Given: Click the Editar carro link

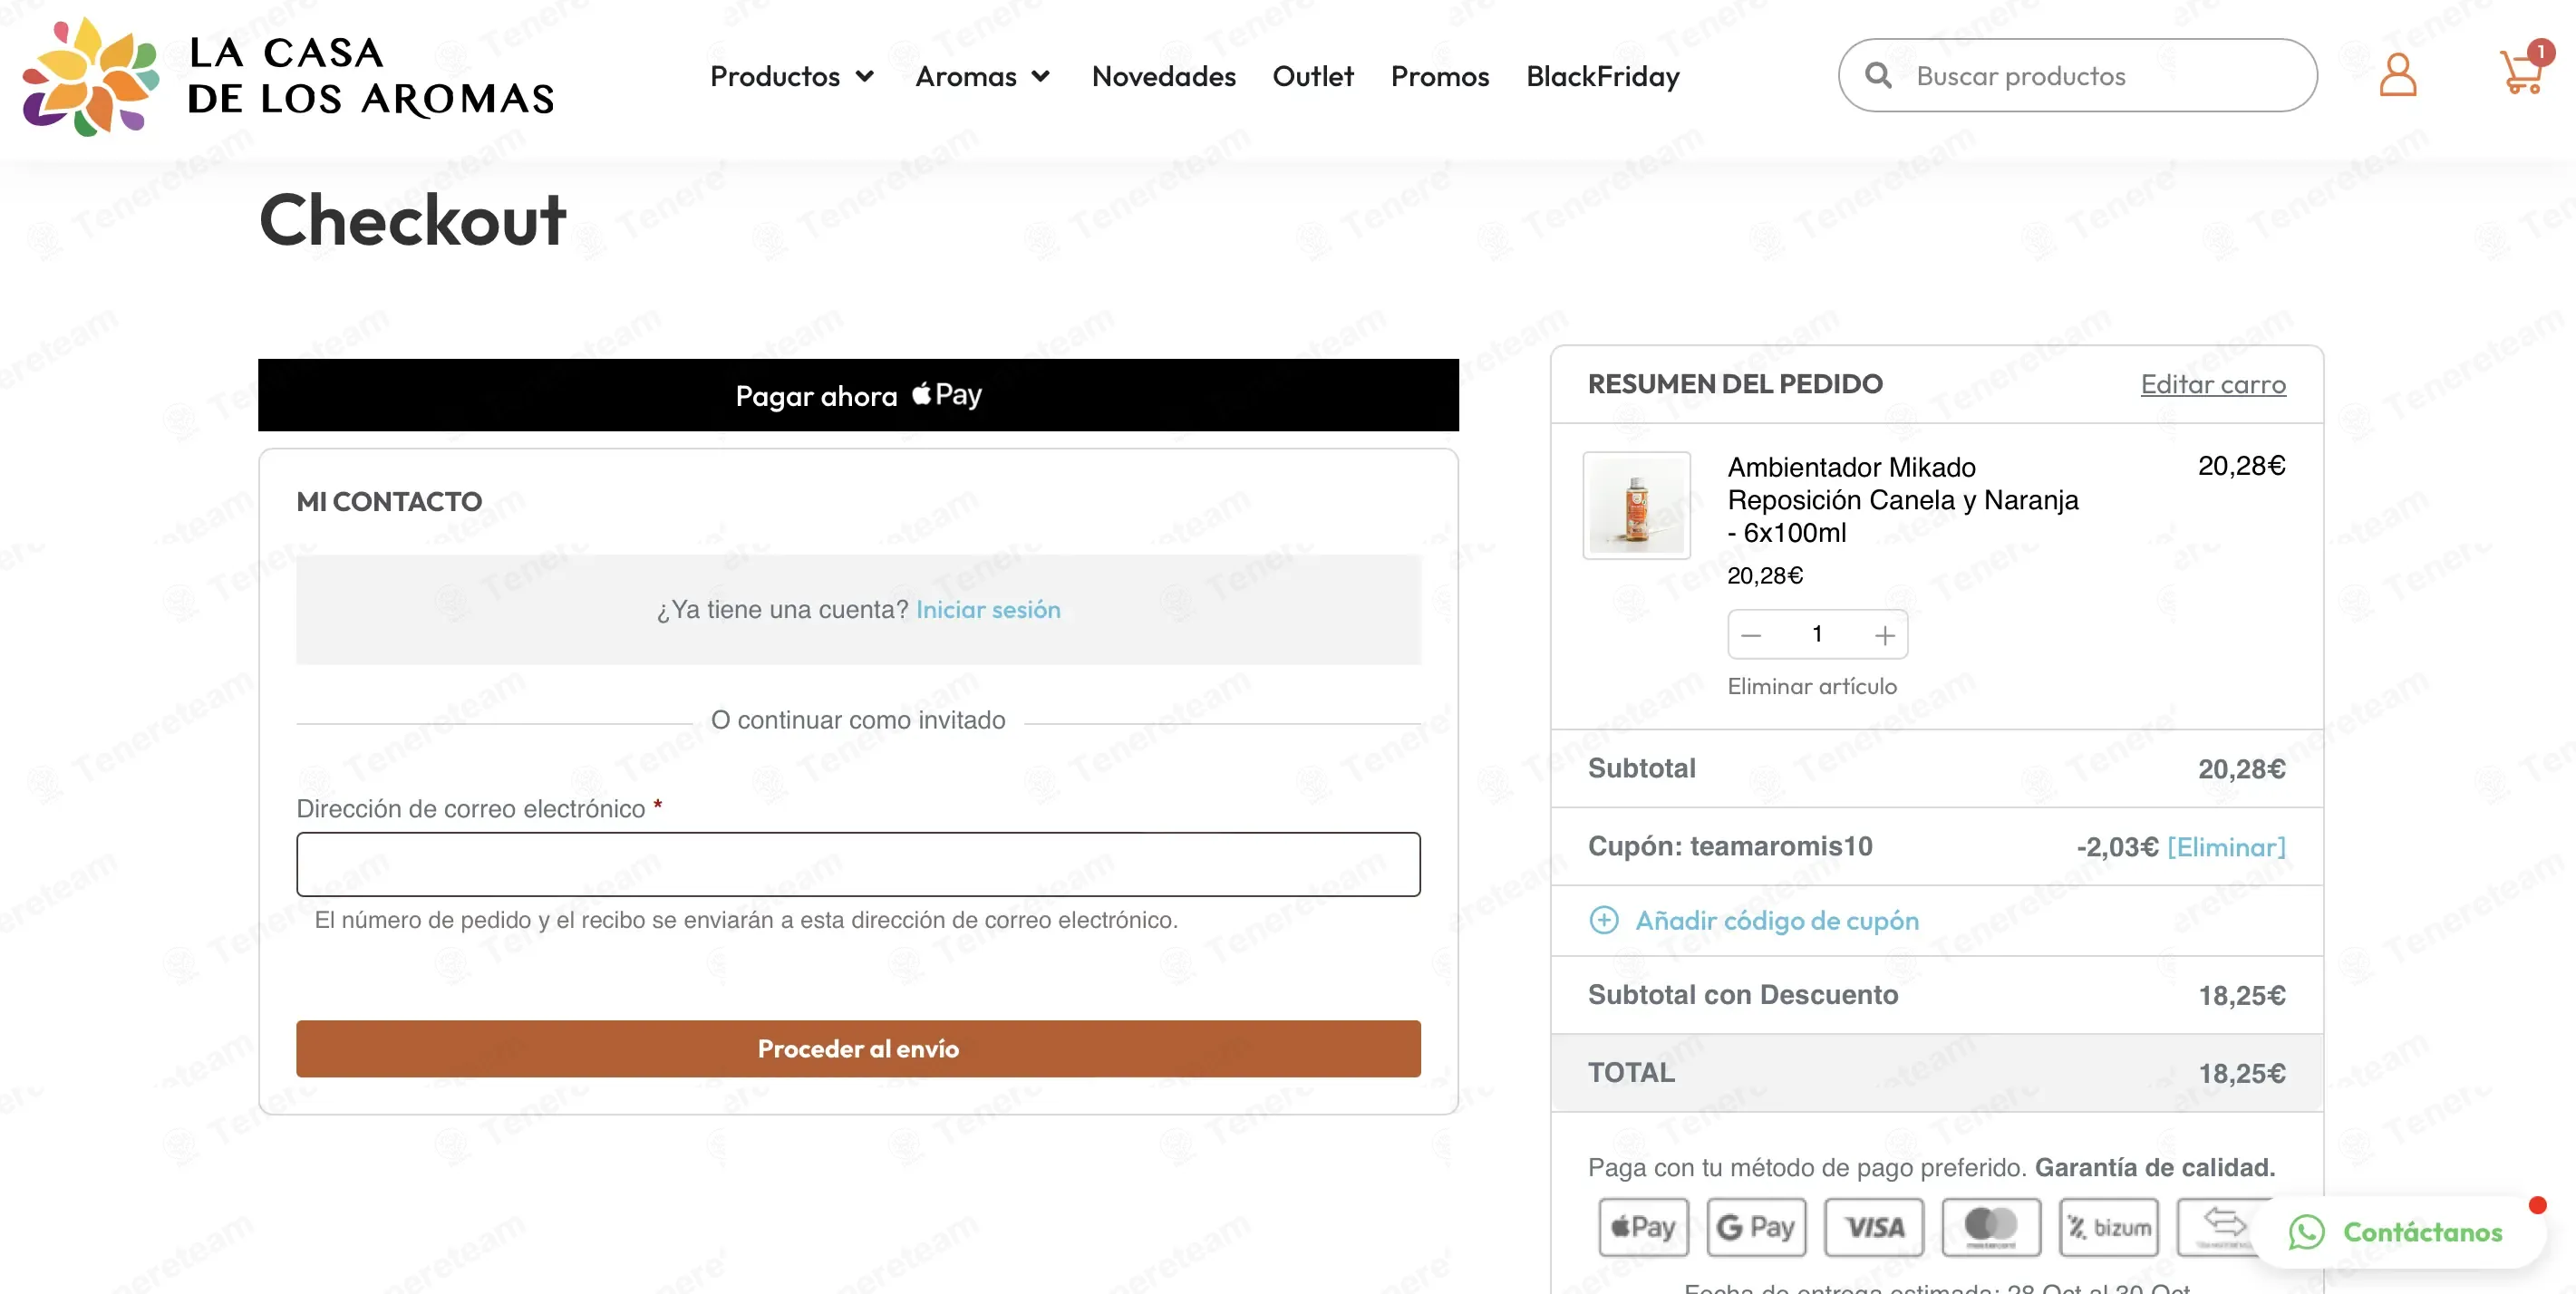Looking at the screenshot, I should (x=2213, y=384).
